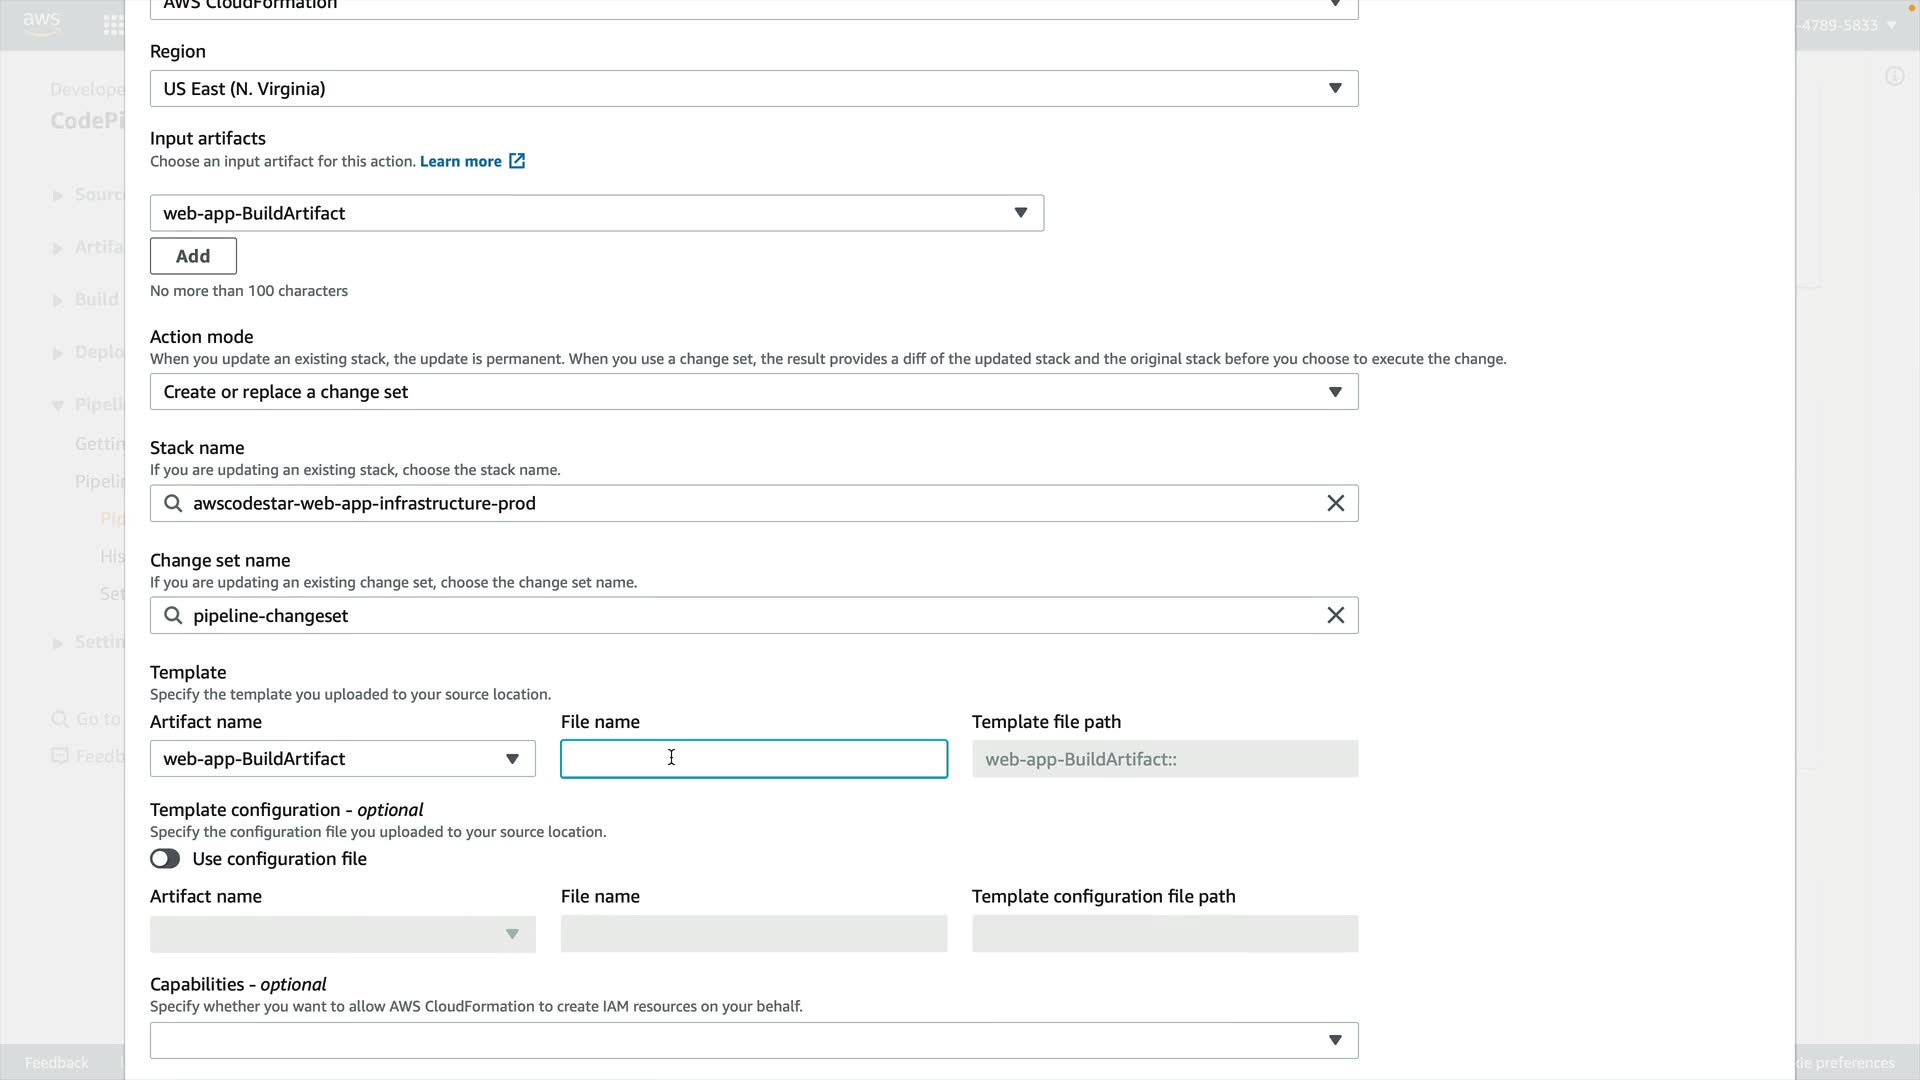The image size is (1920, 1080).
Task: Click the Add button under input artifacts
Action: point(193,256)
